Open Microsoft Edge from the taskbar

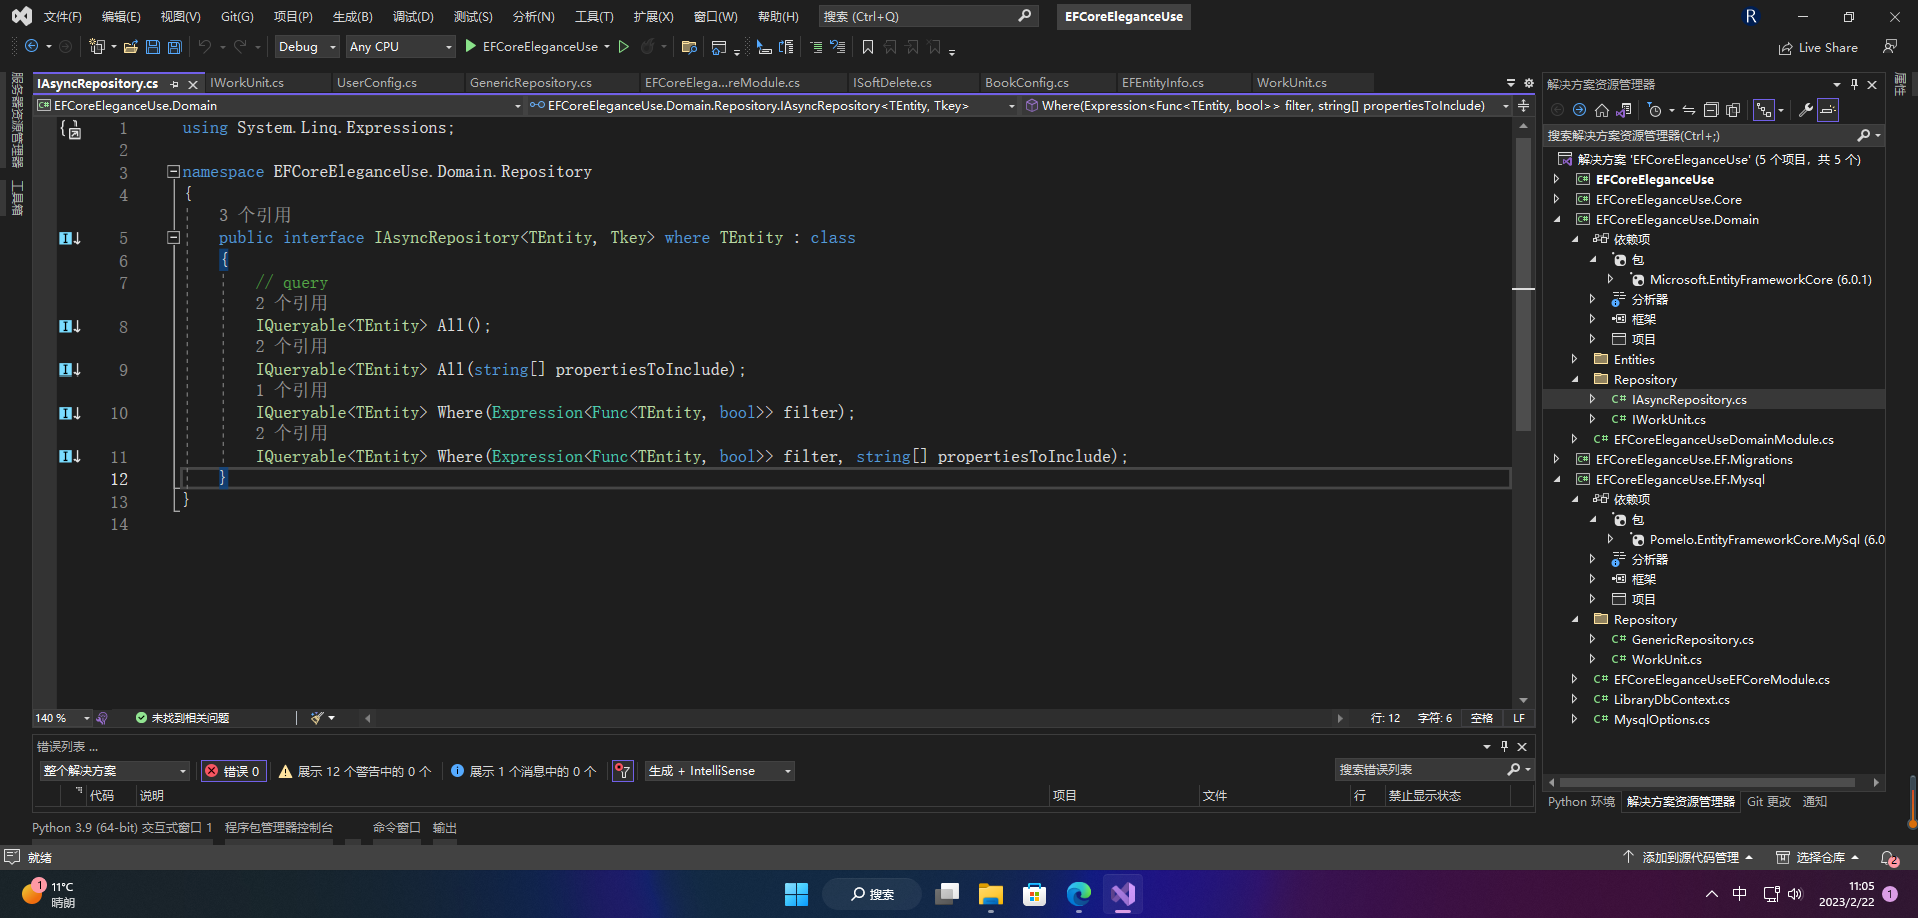tap(1078, 894)
